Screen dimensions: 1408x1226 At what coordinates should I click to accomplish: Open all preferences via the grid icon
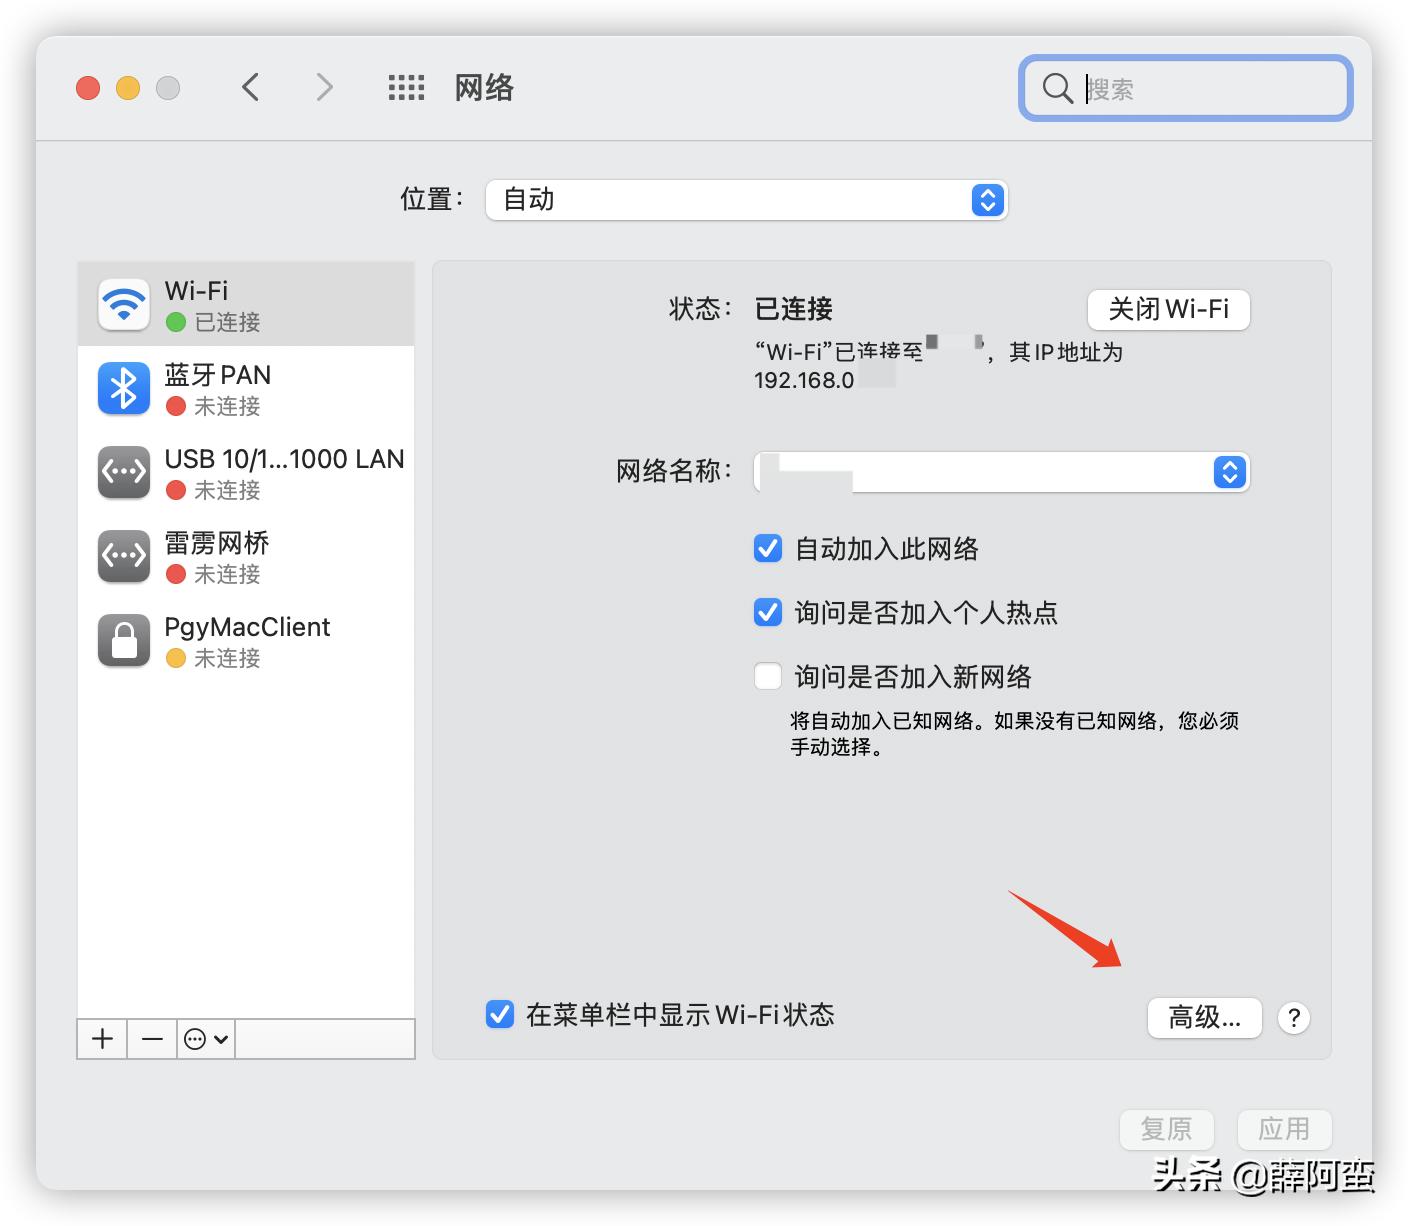click(405, 87)
